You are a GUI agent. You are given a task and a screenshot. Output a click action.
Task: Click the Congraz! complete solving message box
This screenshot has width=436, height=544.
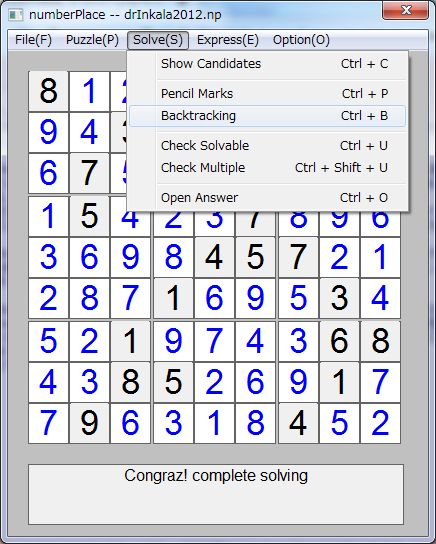(x=216, y=494)
